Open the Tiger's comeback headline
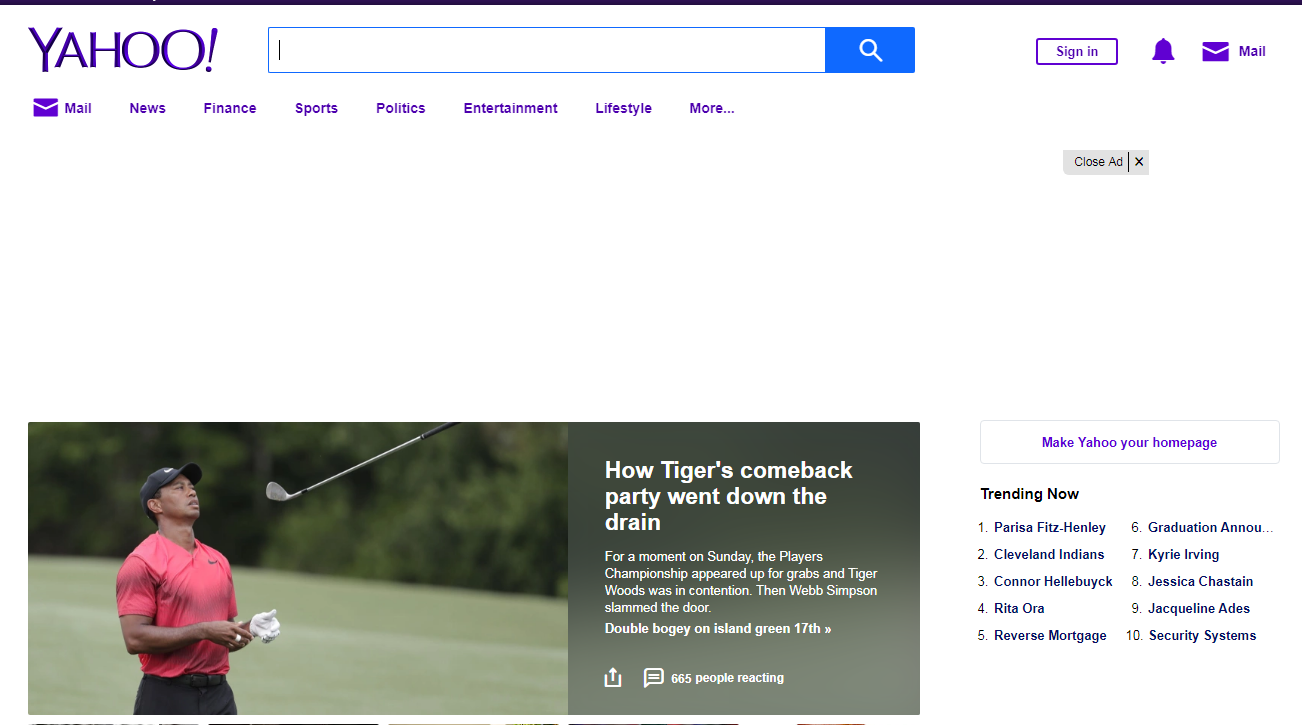Viewport: 1302px width, 725px height. click(729, 496)
